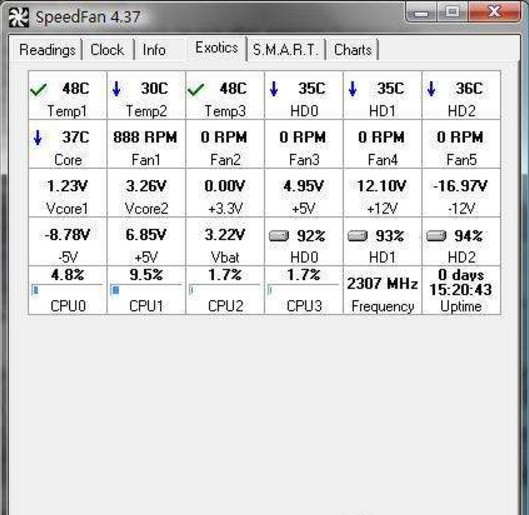
Task: Switch to the Readings tab
Action: 47,50
